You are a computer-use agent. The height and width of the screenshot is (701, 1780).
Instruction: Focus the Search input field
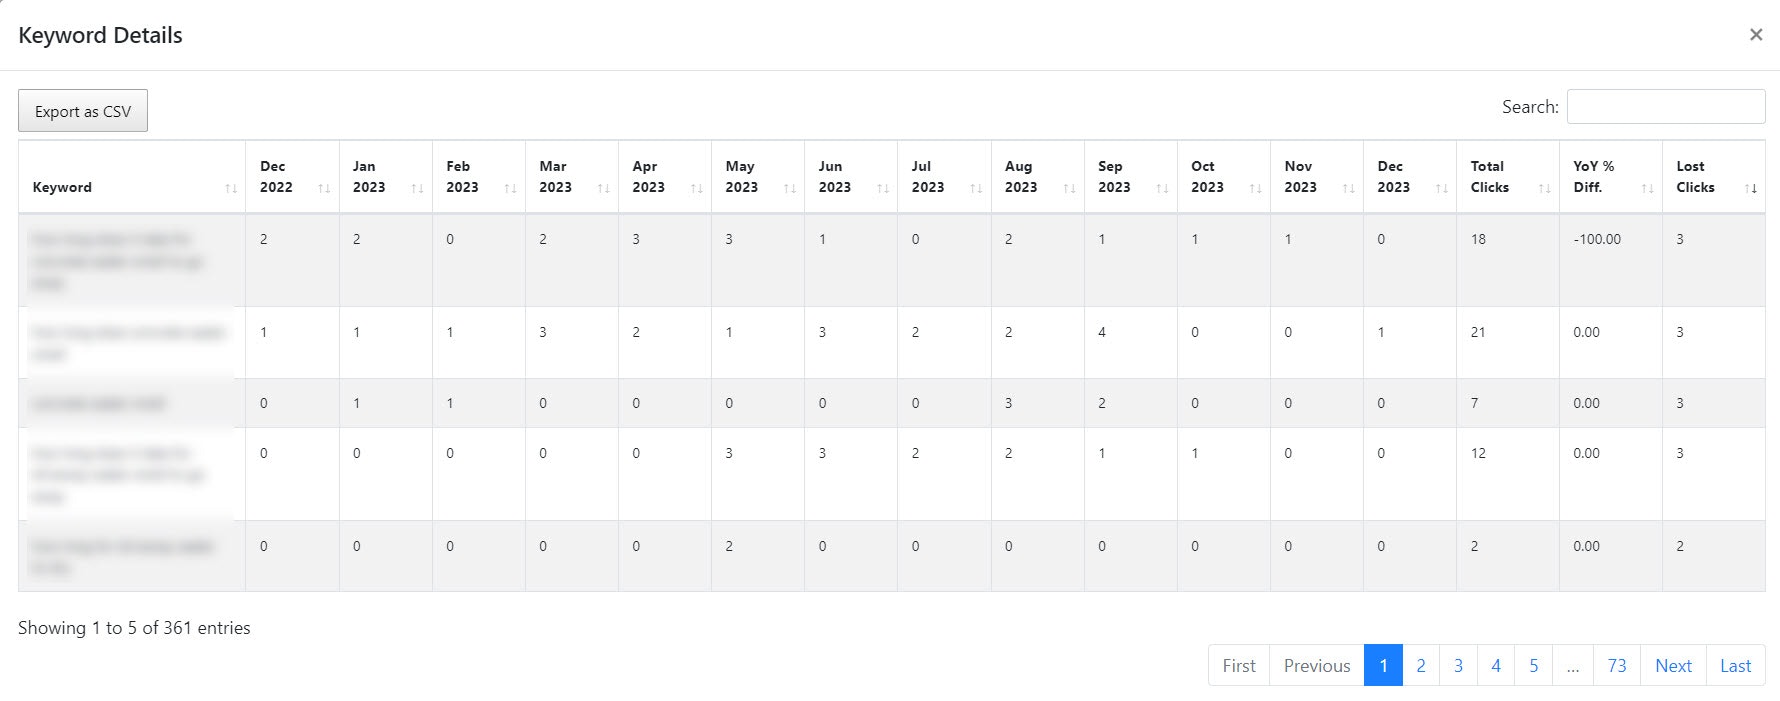1665,107
